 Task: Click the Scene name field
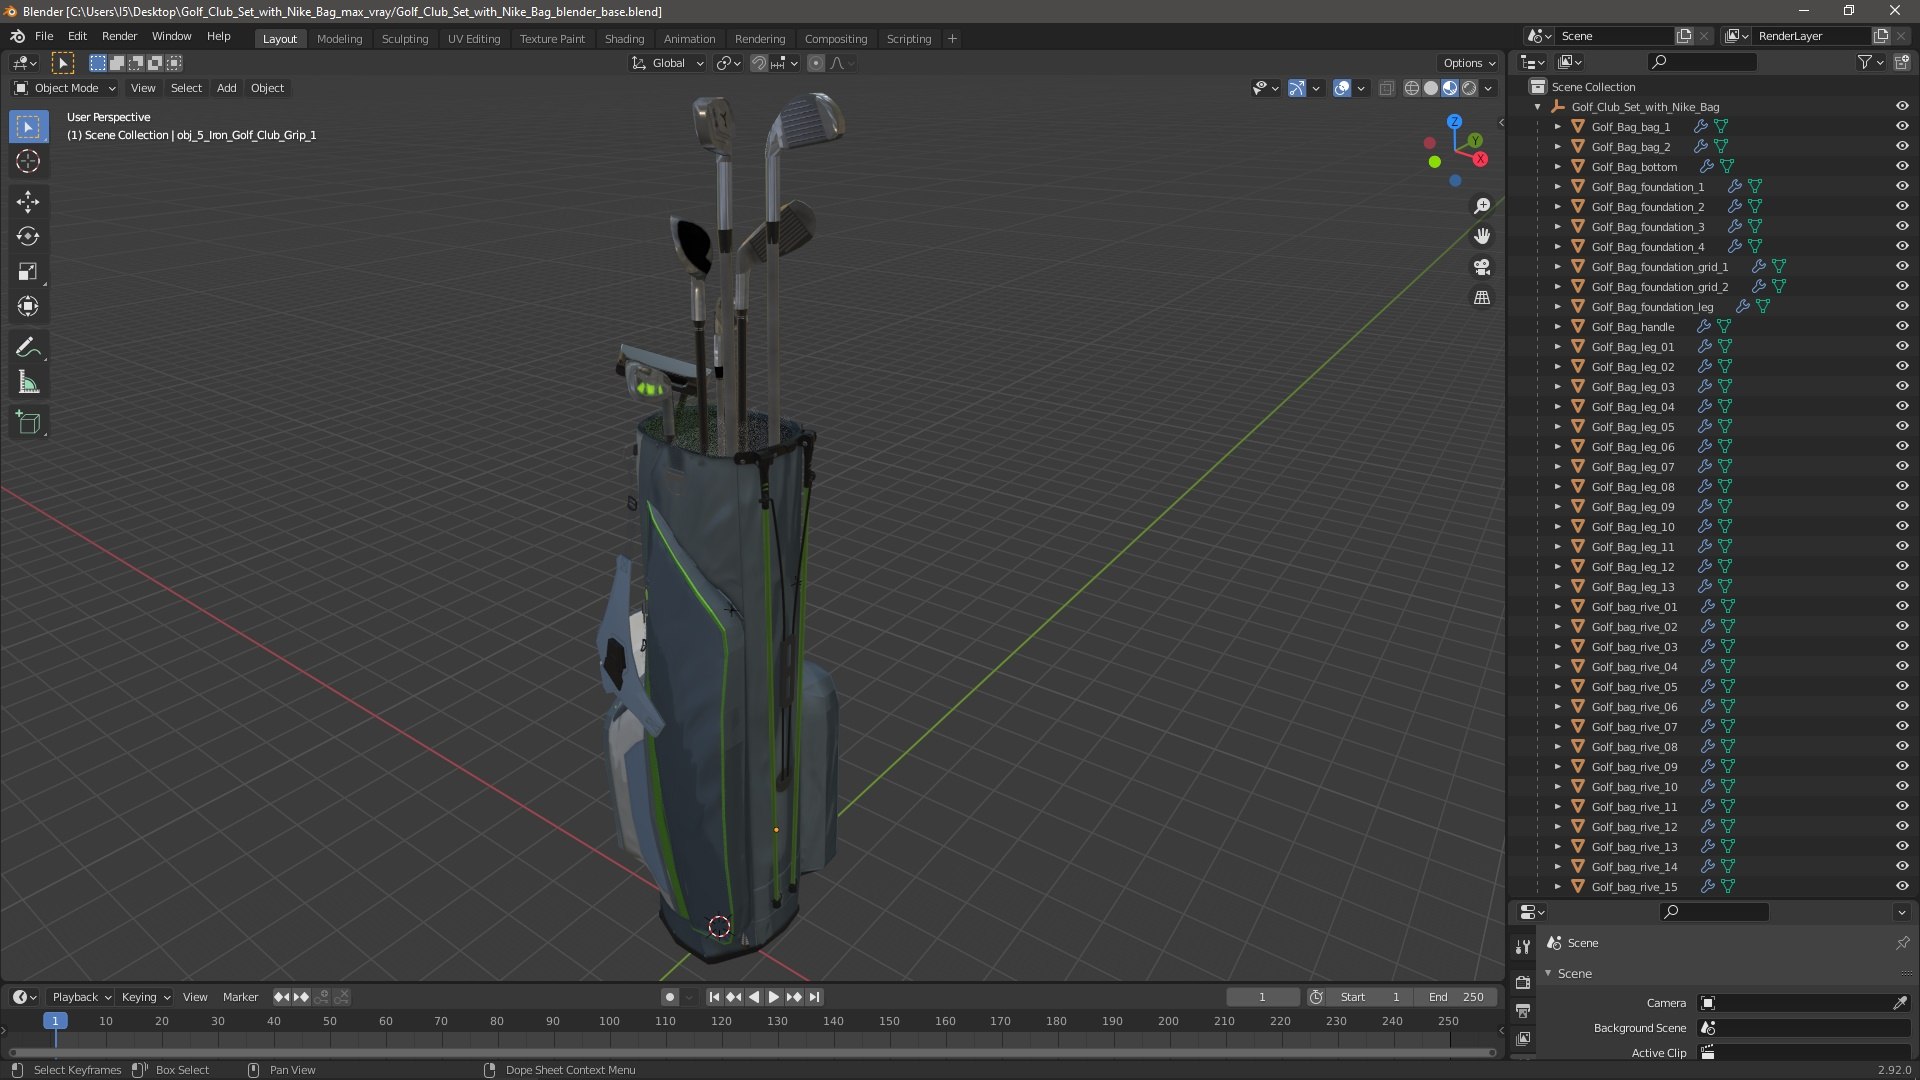(x=1616, y=36)
